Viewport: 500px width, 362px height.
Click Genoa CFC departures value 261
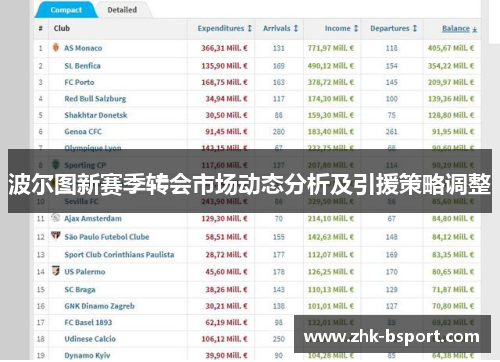click(392, 132)
